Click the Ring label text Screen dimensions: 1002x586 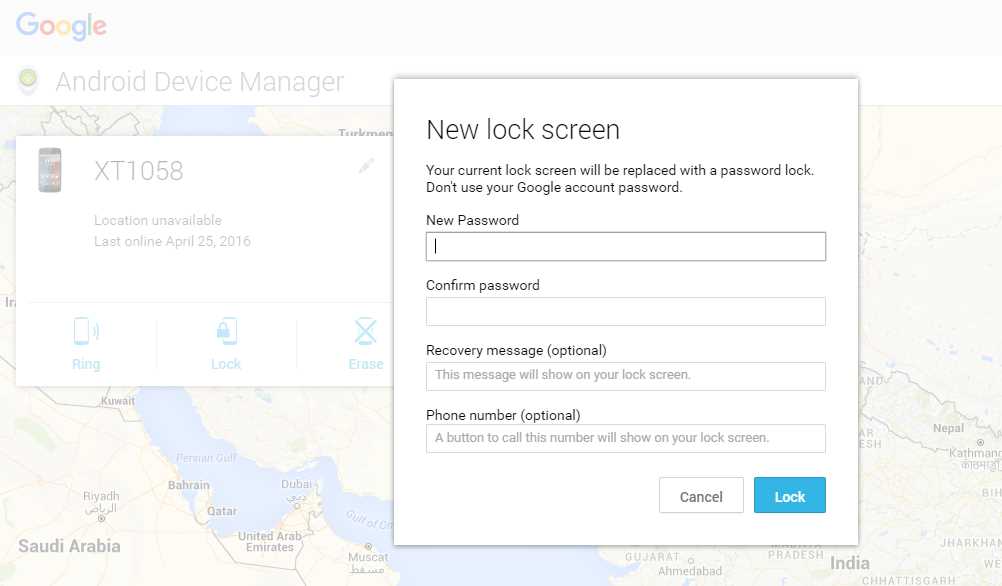tap(86, 363)
